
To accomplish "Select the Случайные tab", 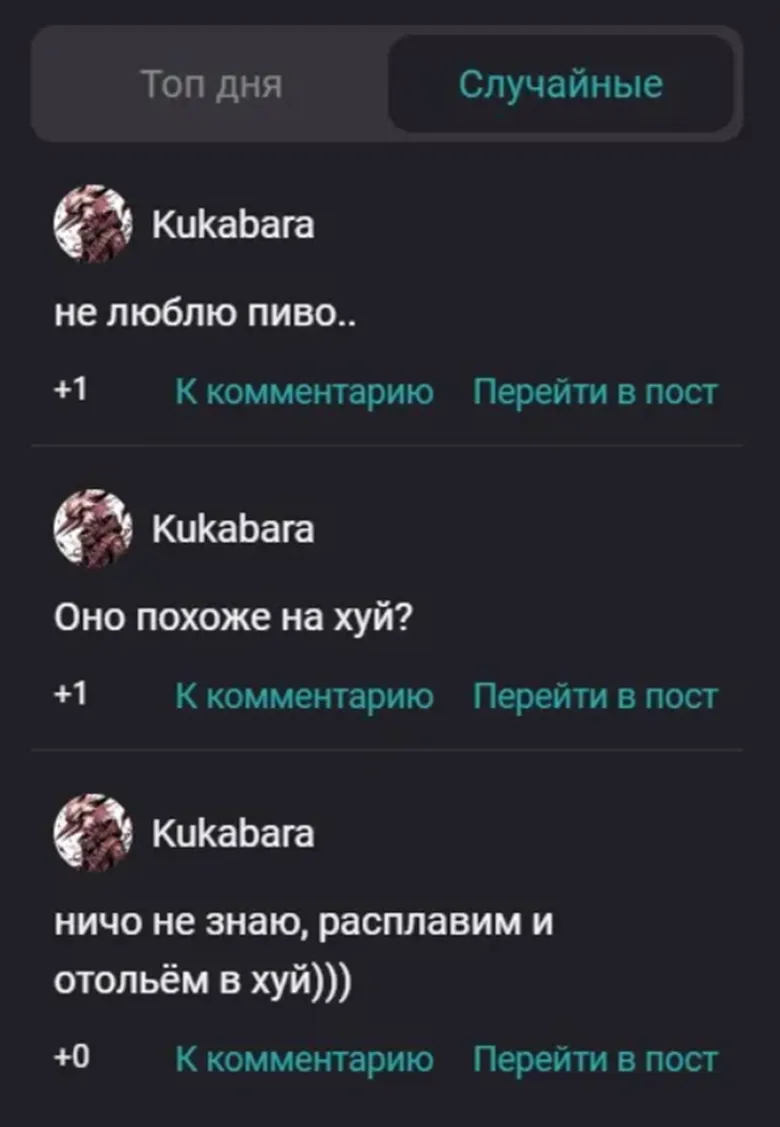I will coord(561,84).
